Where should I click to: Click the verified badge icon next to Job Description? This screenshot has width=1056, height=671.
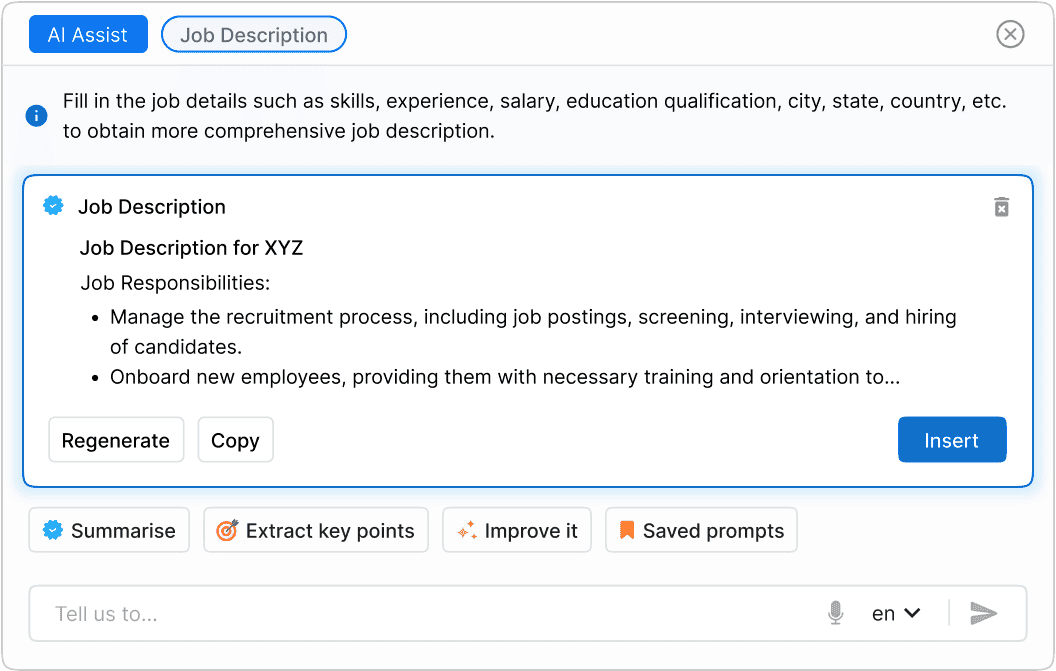coord(53,206)
